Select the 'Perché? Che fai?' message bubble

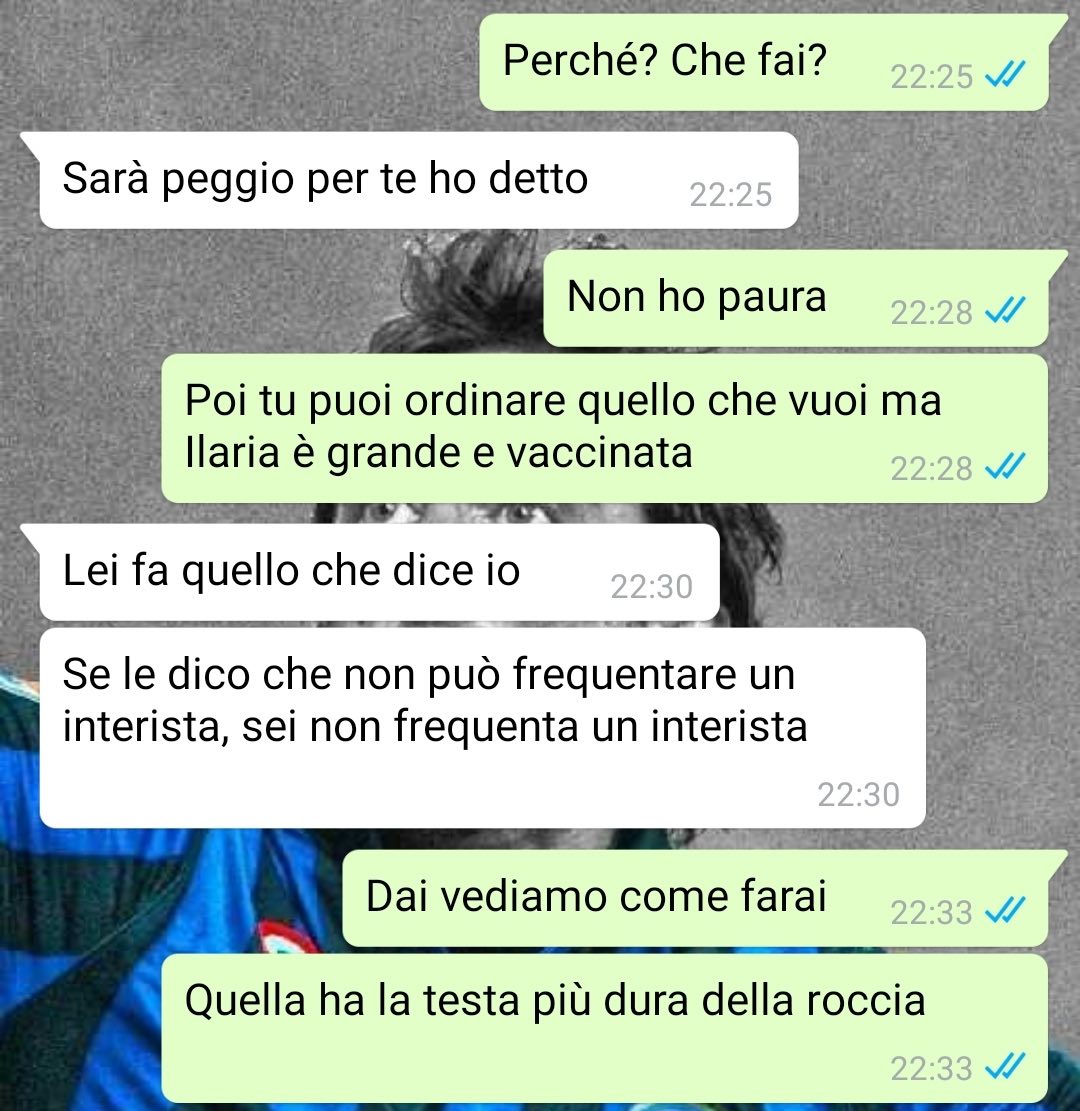764,62
